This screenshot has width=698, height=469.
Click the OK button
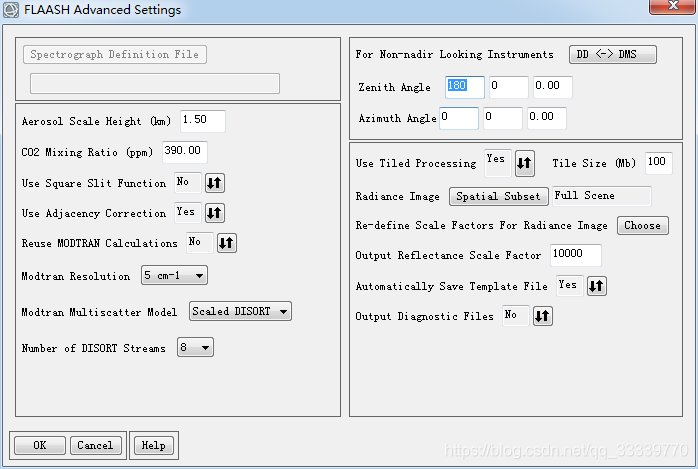(40, 445)
